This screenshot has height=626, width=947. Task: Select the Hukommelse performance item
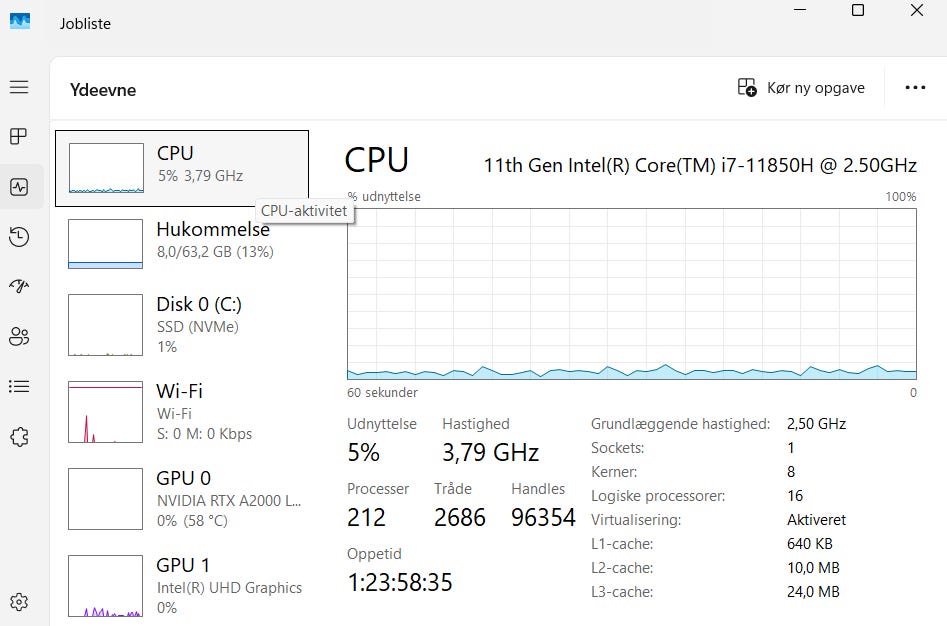tap(182, 244)
